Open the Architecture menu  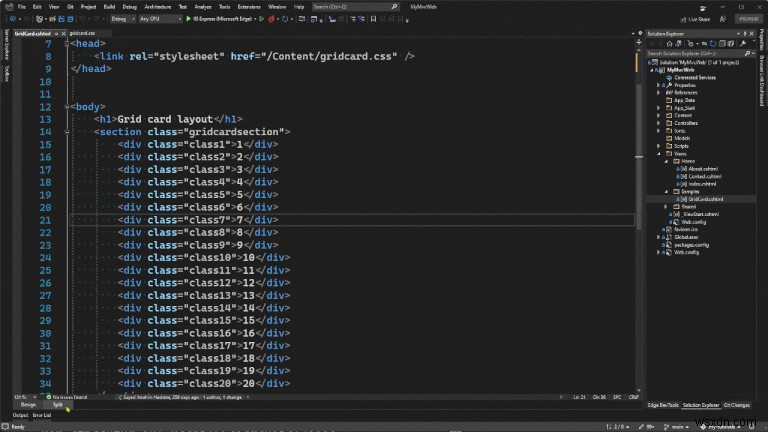(x=158, y=7)
